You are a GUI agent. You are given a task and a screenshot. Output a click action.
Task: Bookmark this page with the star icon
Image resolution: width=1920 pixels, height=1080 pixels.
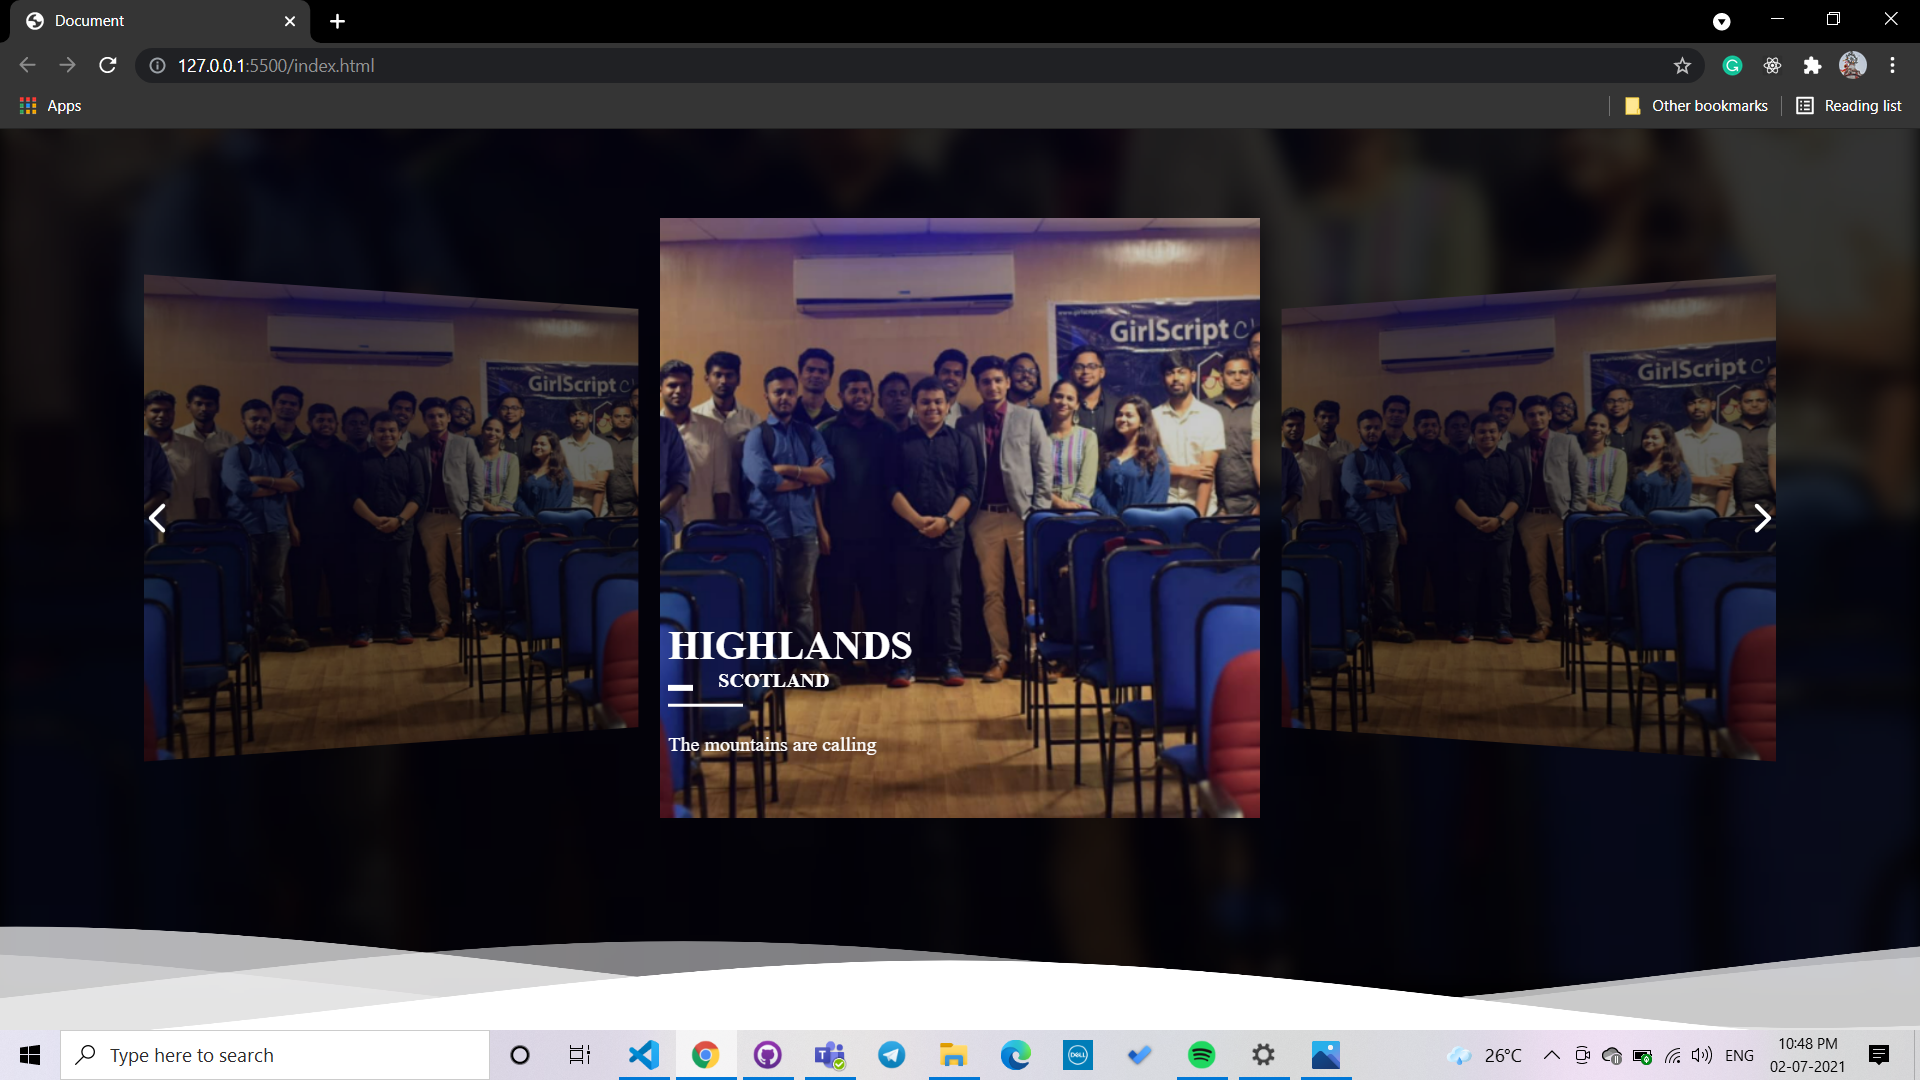(1682, 65)
